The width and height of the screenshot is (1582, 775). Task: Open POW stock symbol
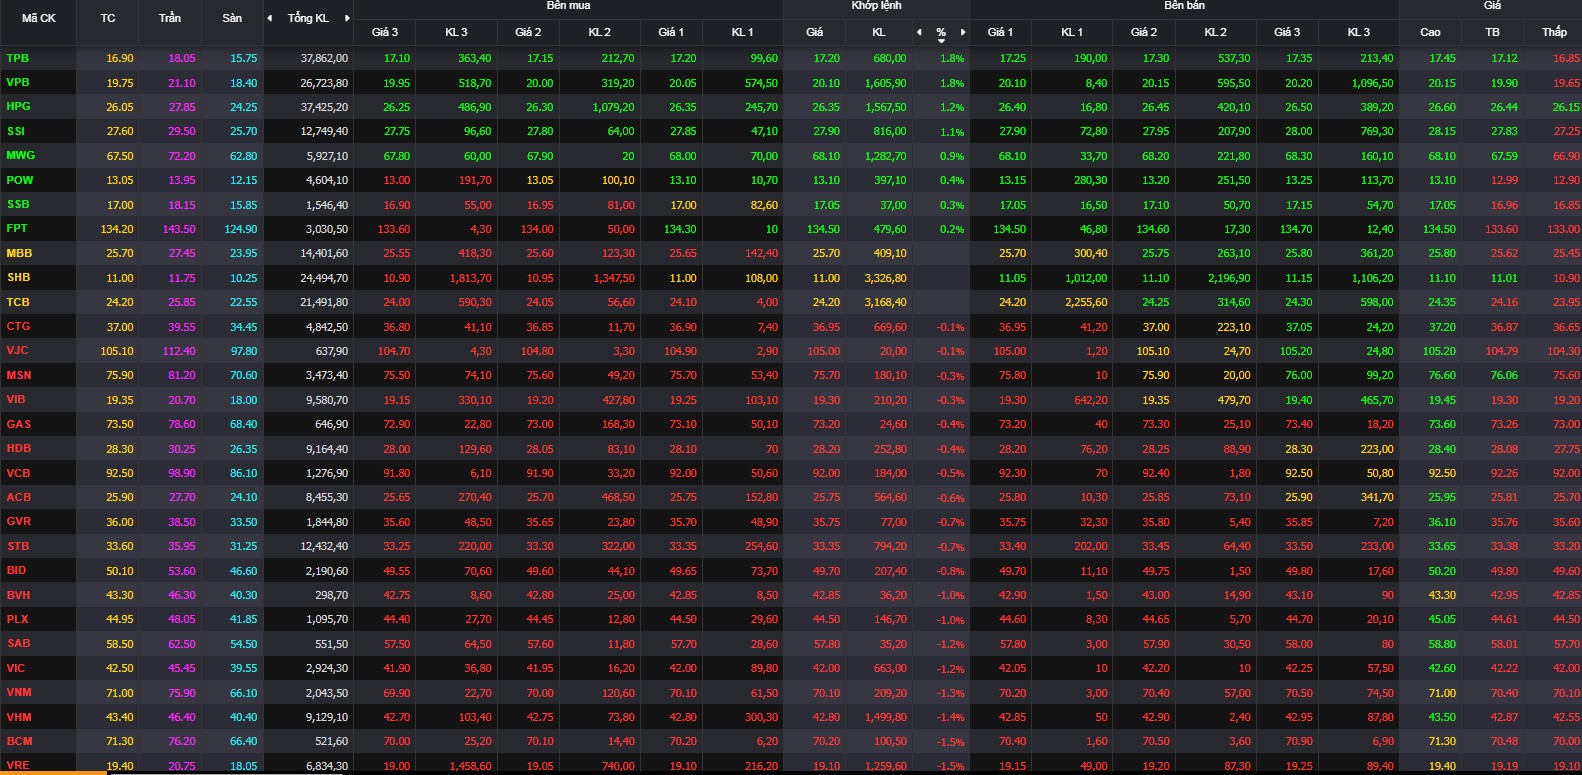(19, 180)
